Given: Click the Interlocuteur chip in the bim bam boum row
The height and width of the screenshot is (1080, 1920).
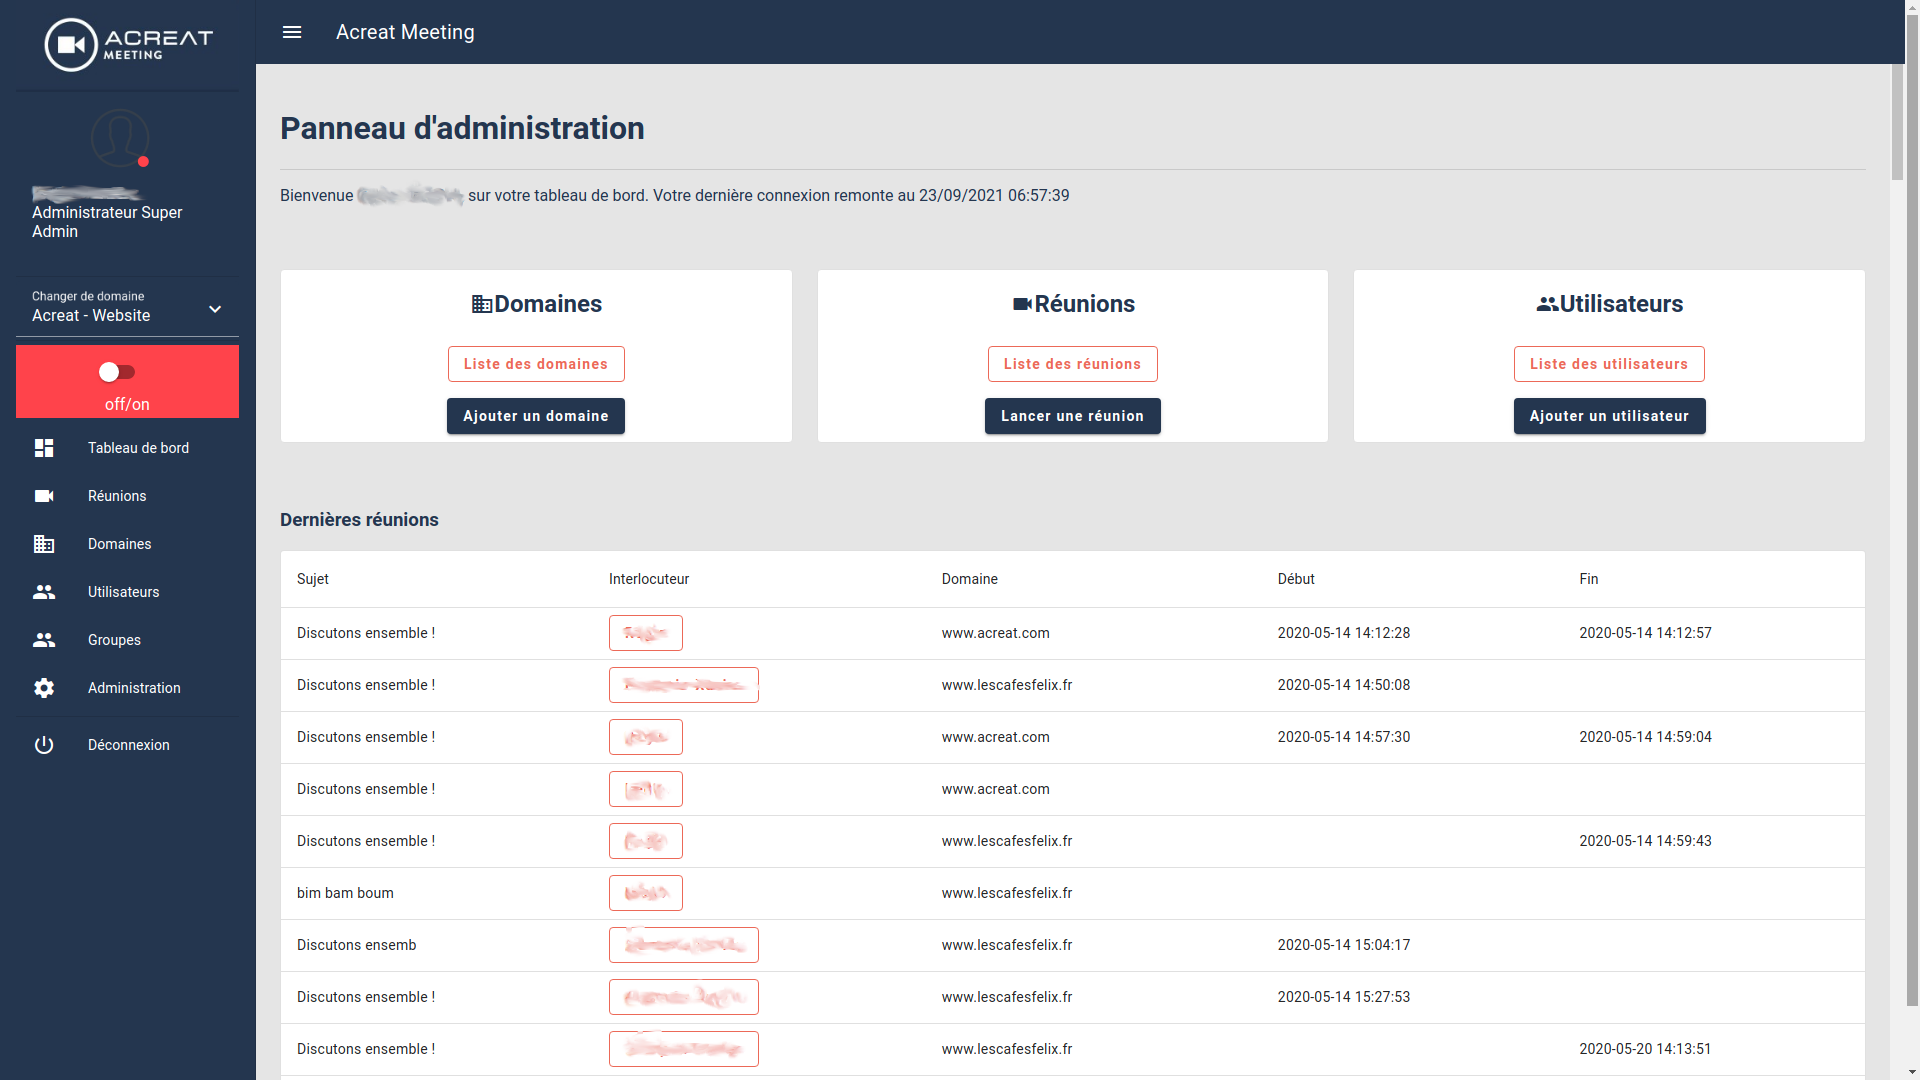Looking at the screenshot, I should (646, 893).
